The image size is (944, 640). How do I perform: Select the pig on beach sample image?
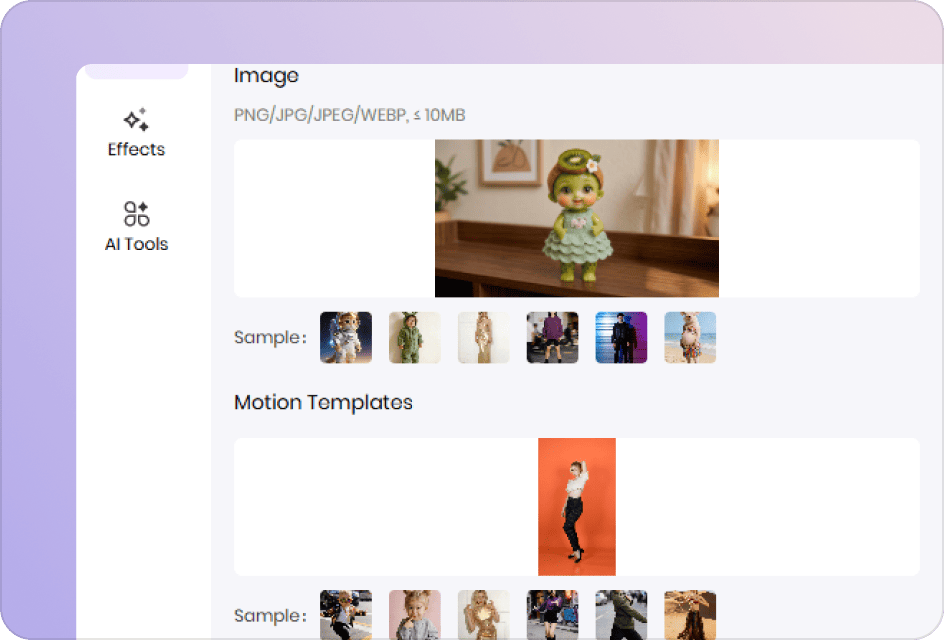click(x=690, y=337)
